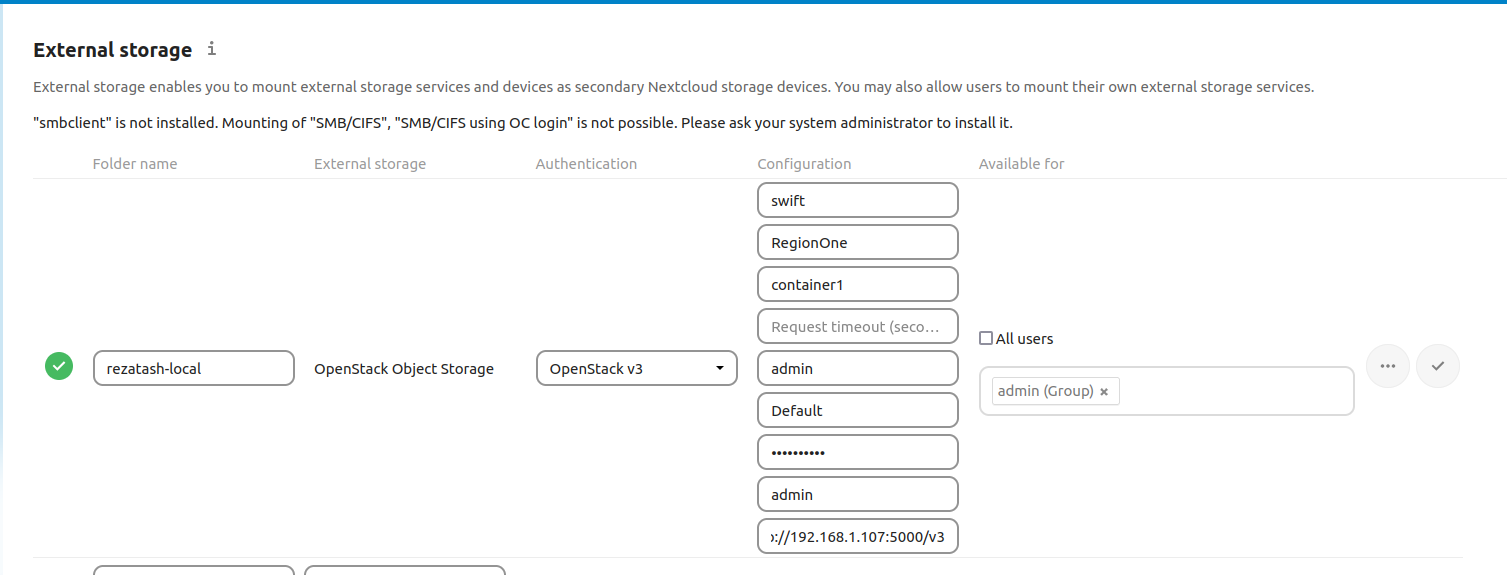Image resolution: width=1507 pixels, height=575 pixels.
Task: Click the green connection status checkmark
Action: point(59,367)
